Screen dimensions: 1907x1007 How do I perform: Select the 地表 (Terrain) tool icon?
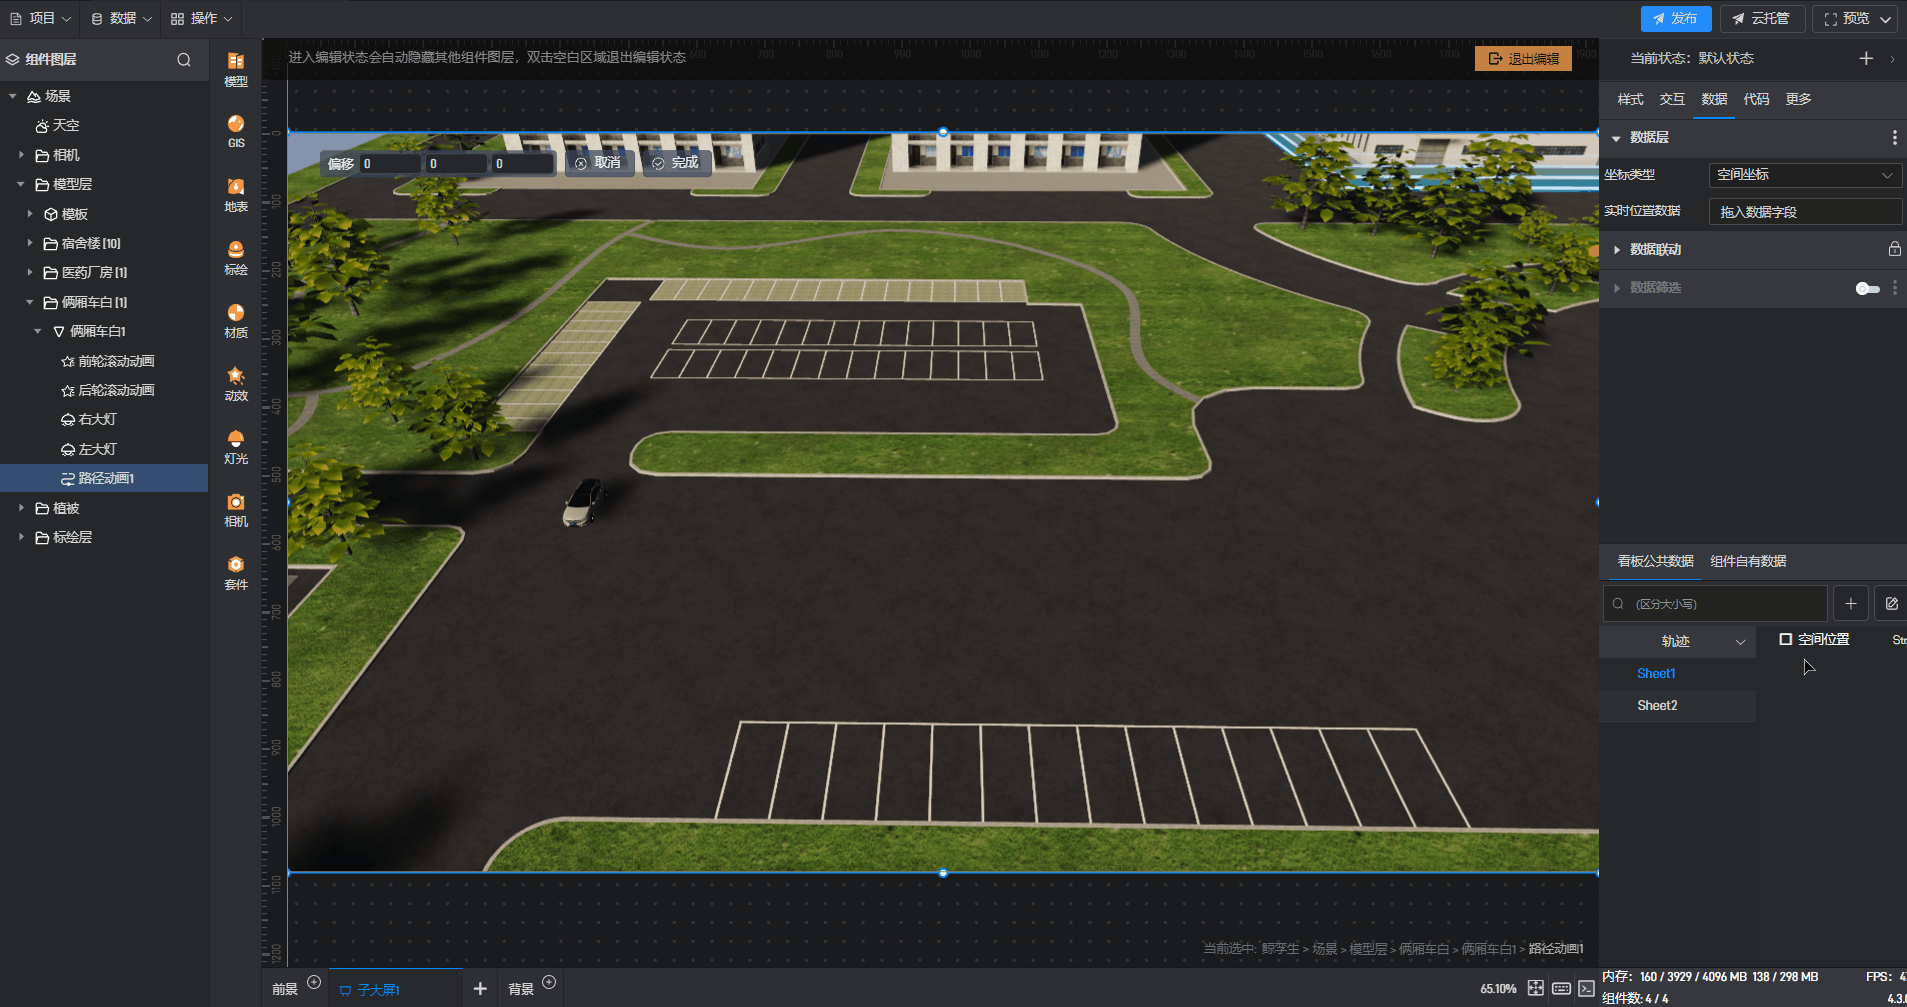coord(236,194)
